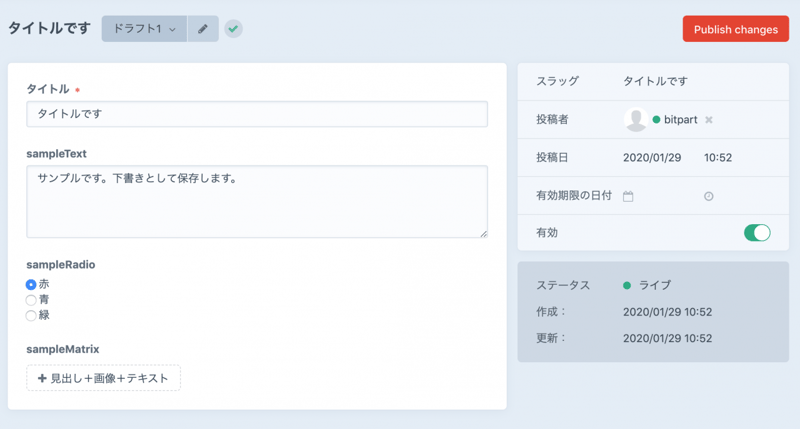Click the 投稿日 time value 10:52
Viewport: 800px width, 429px height.
tap(718, 158)
